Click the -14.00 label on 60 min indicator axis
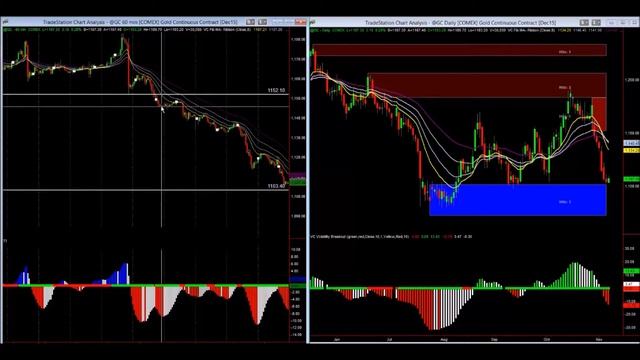Image resolution: width=640 pixels, height=360 pixels. tap(296, 335)
